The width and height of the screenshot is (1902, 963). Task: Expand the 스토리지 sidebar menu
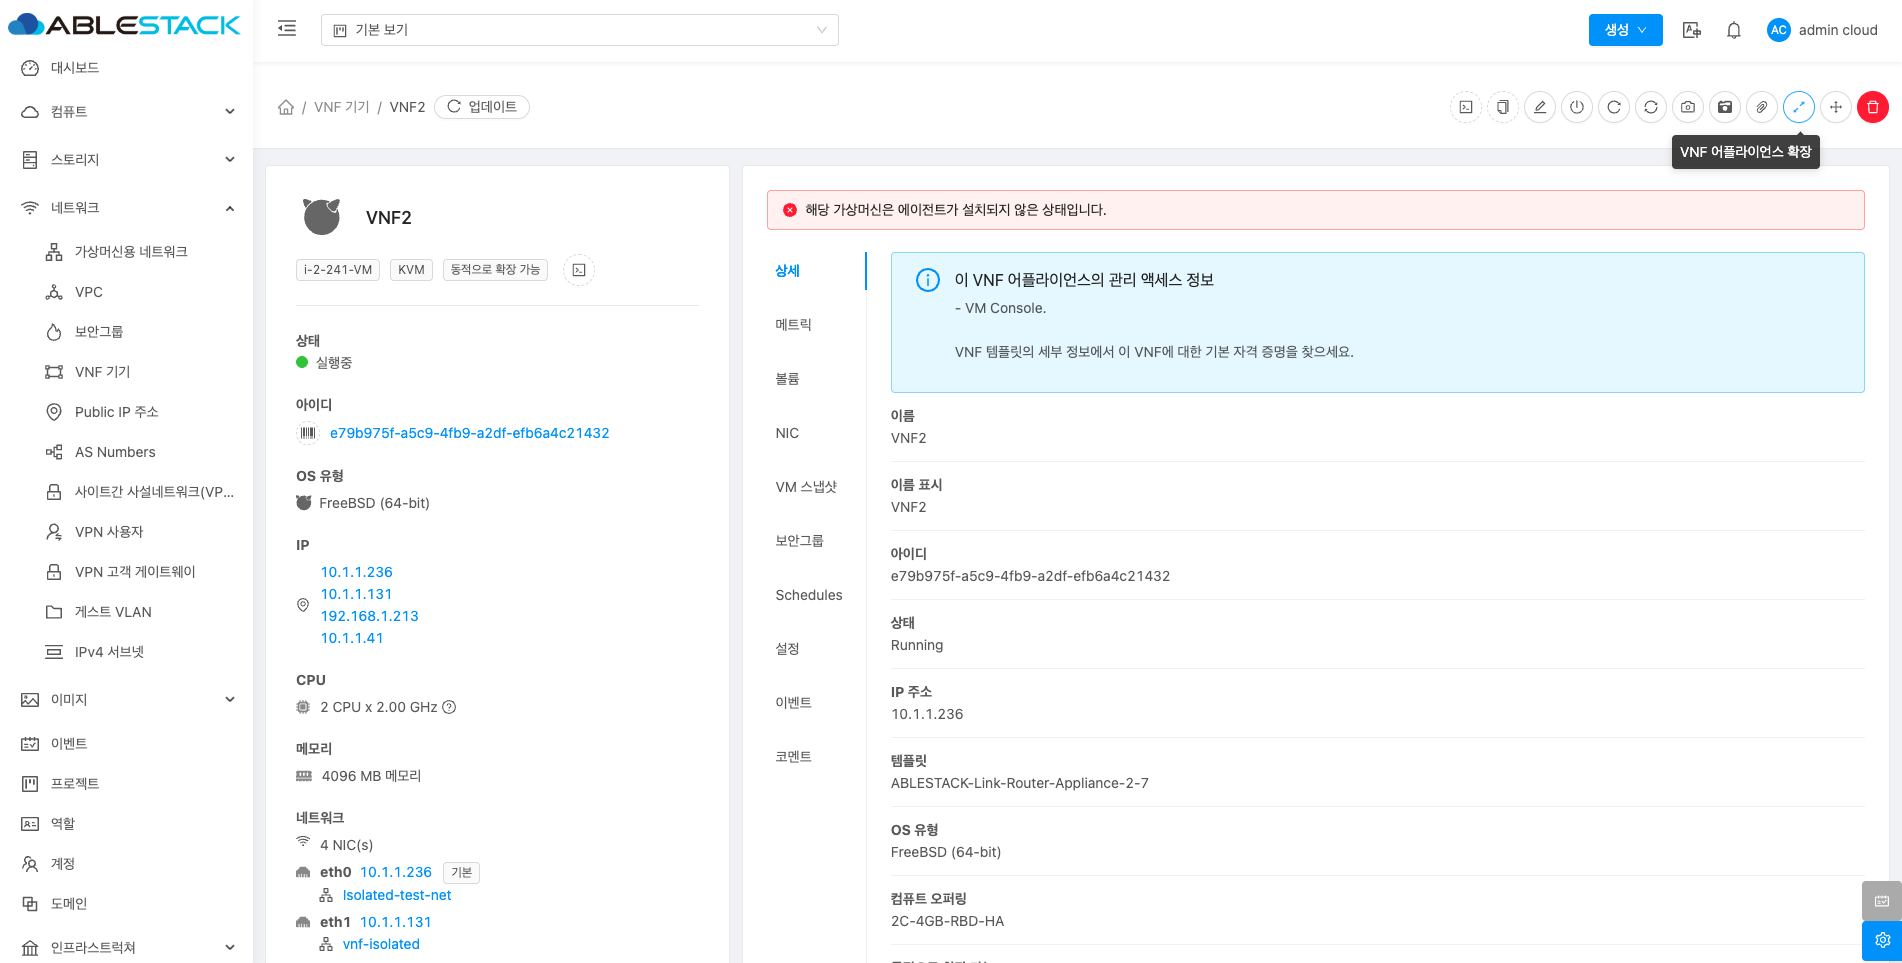click(128, 160)
